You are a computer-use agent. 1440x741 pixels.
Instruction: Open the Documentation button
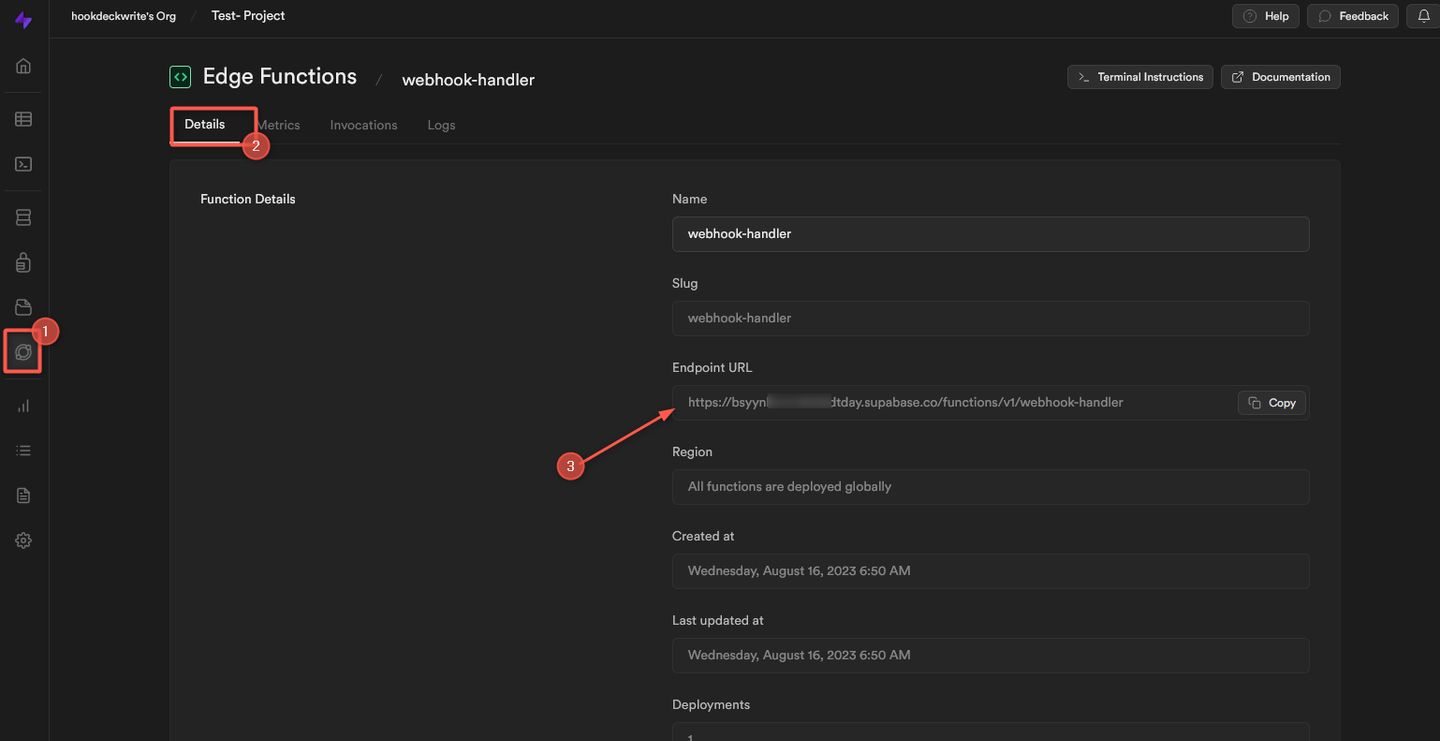point(1280,76)
